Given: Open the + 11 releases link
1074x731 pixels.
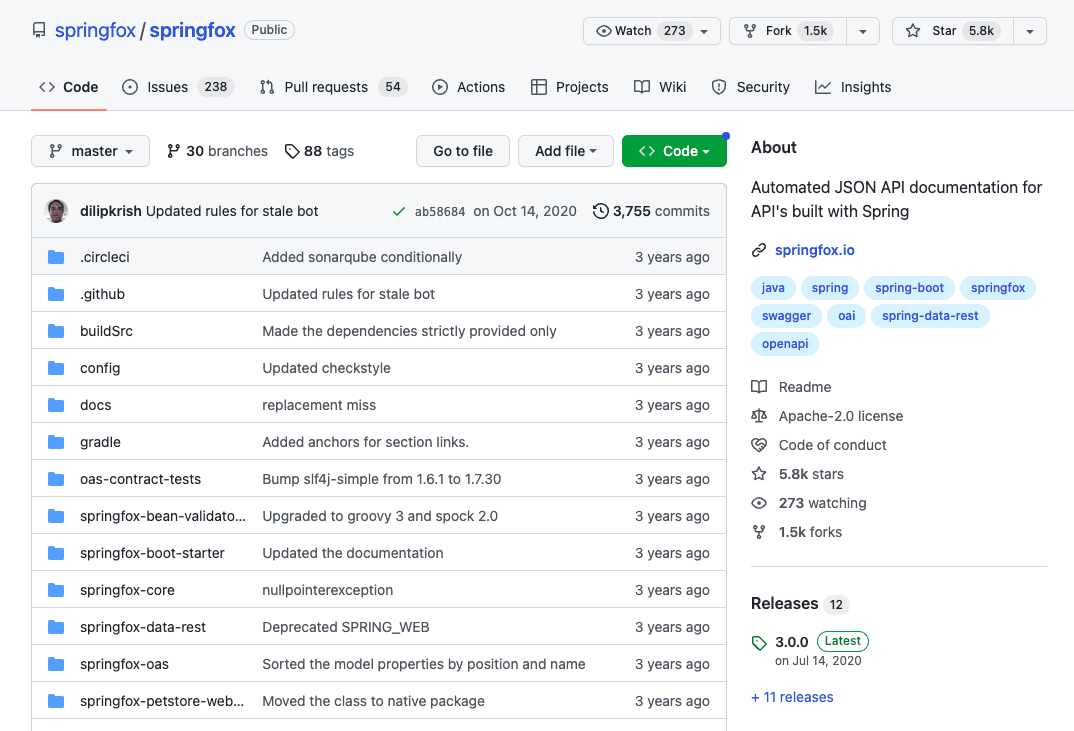Looking at the screenshot, I should click(x=792, y=697).
